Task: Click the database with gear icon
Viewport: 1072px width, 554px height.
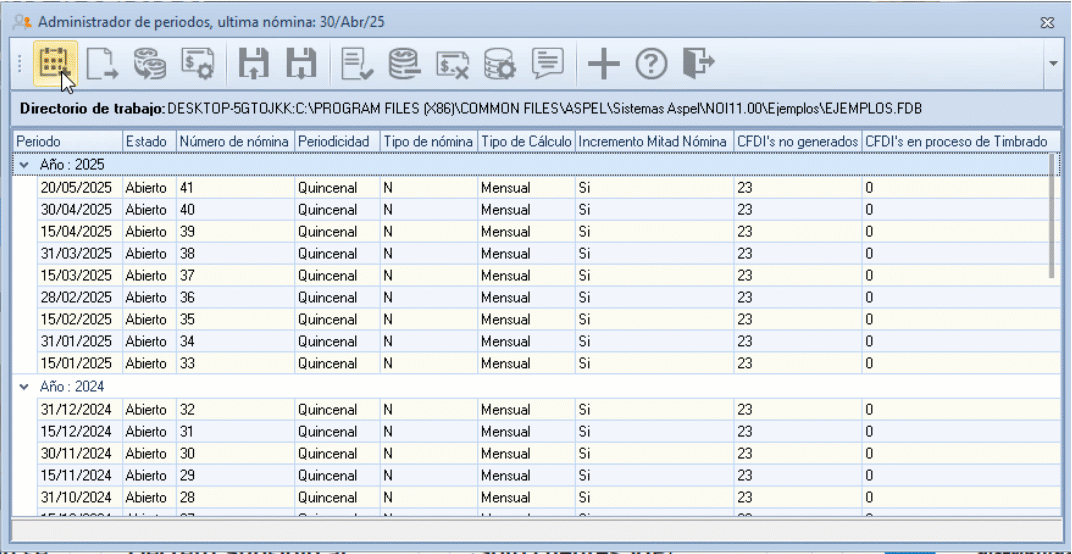Action: coord(498,64)
